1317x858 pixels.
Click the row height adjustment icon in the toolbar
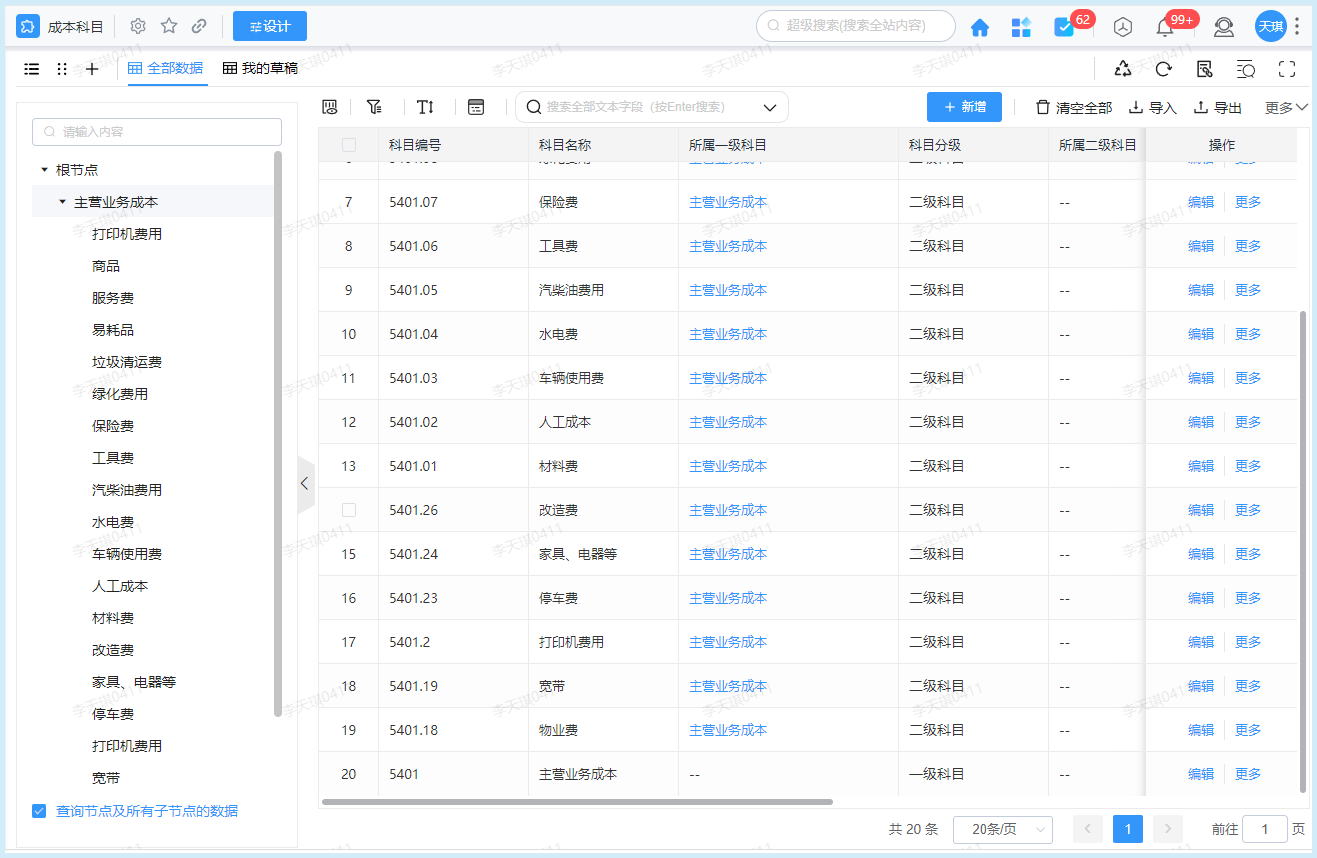[x=425, y=106]
